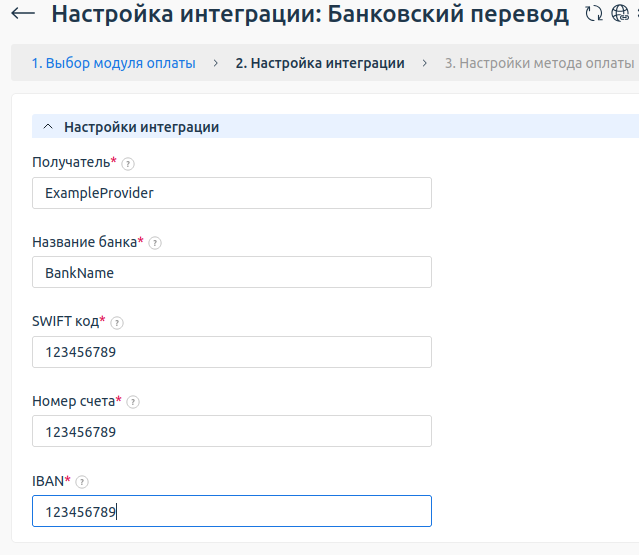
Task: Focus the Название банка field
Action: [x=232, y=272]
